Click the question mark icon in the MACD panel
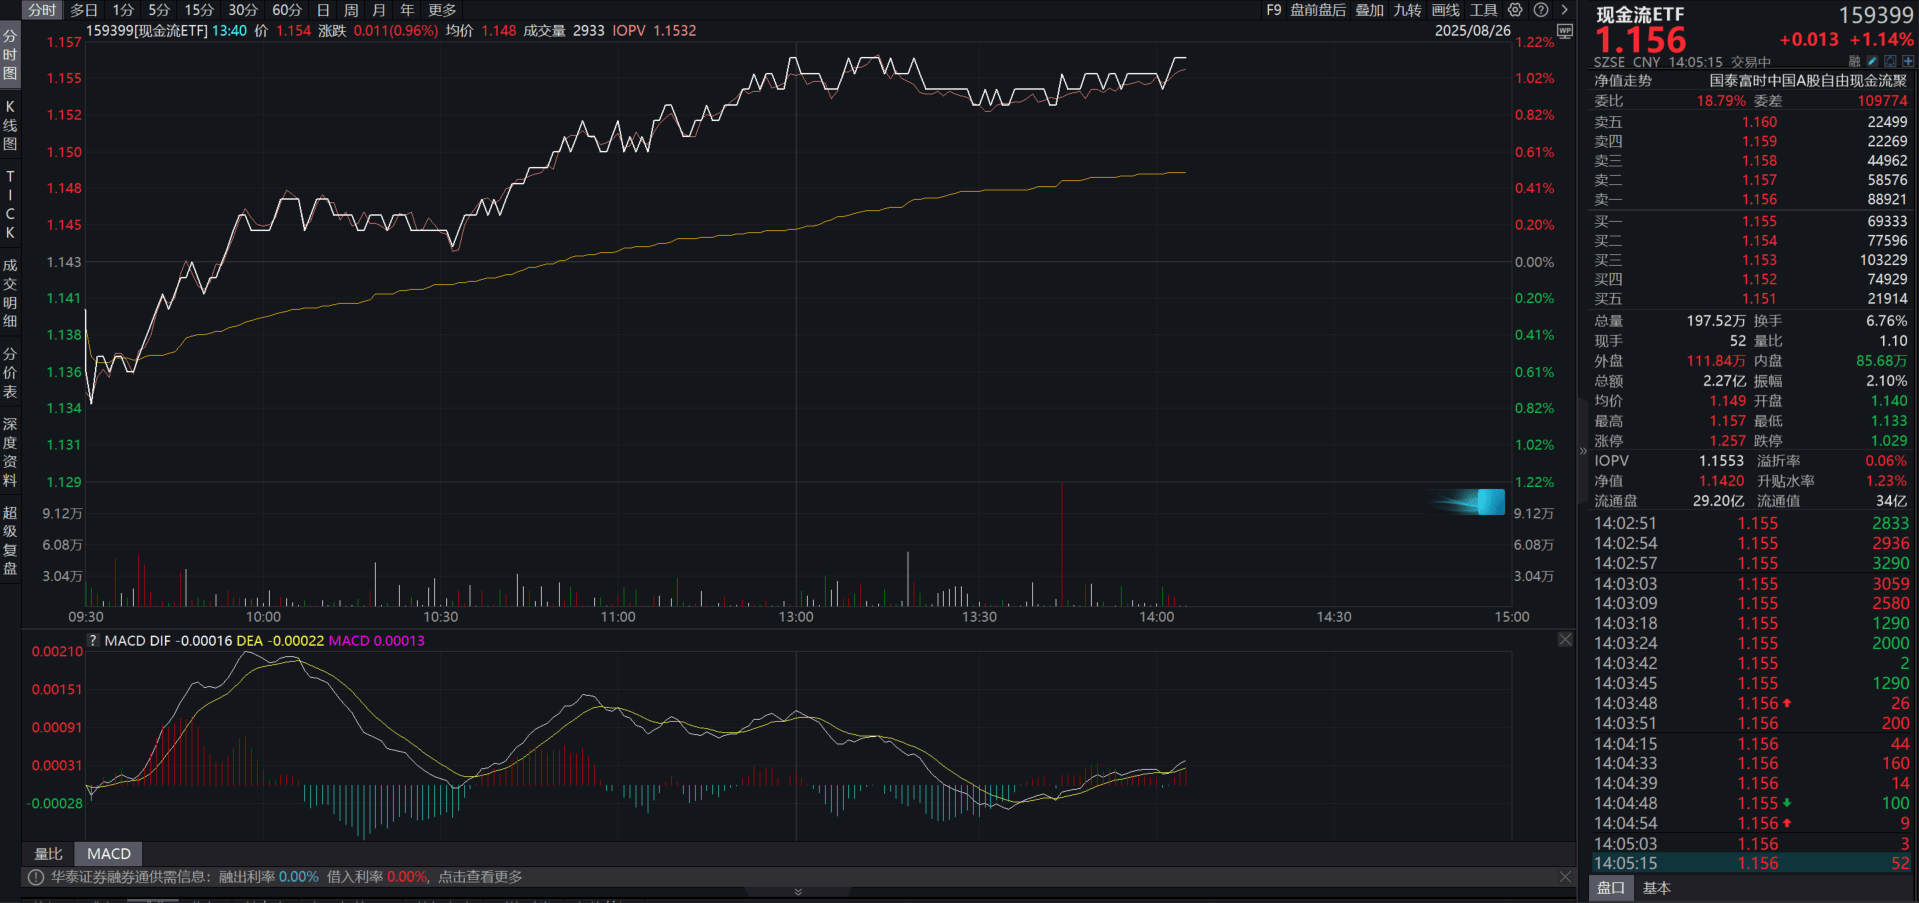The image size is (1919, 903). click(92, 639)
